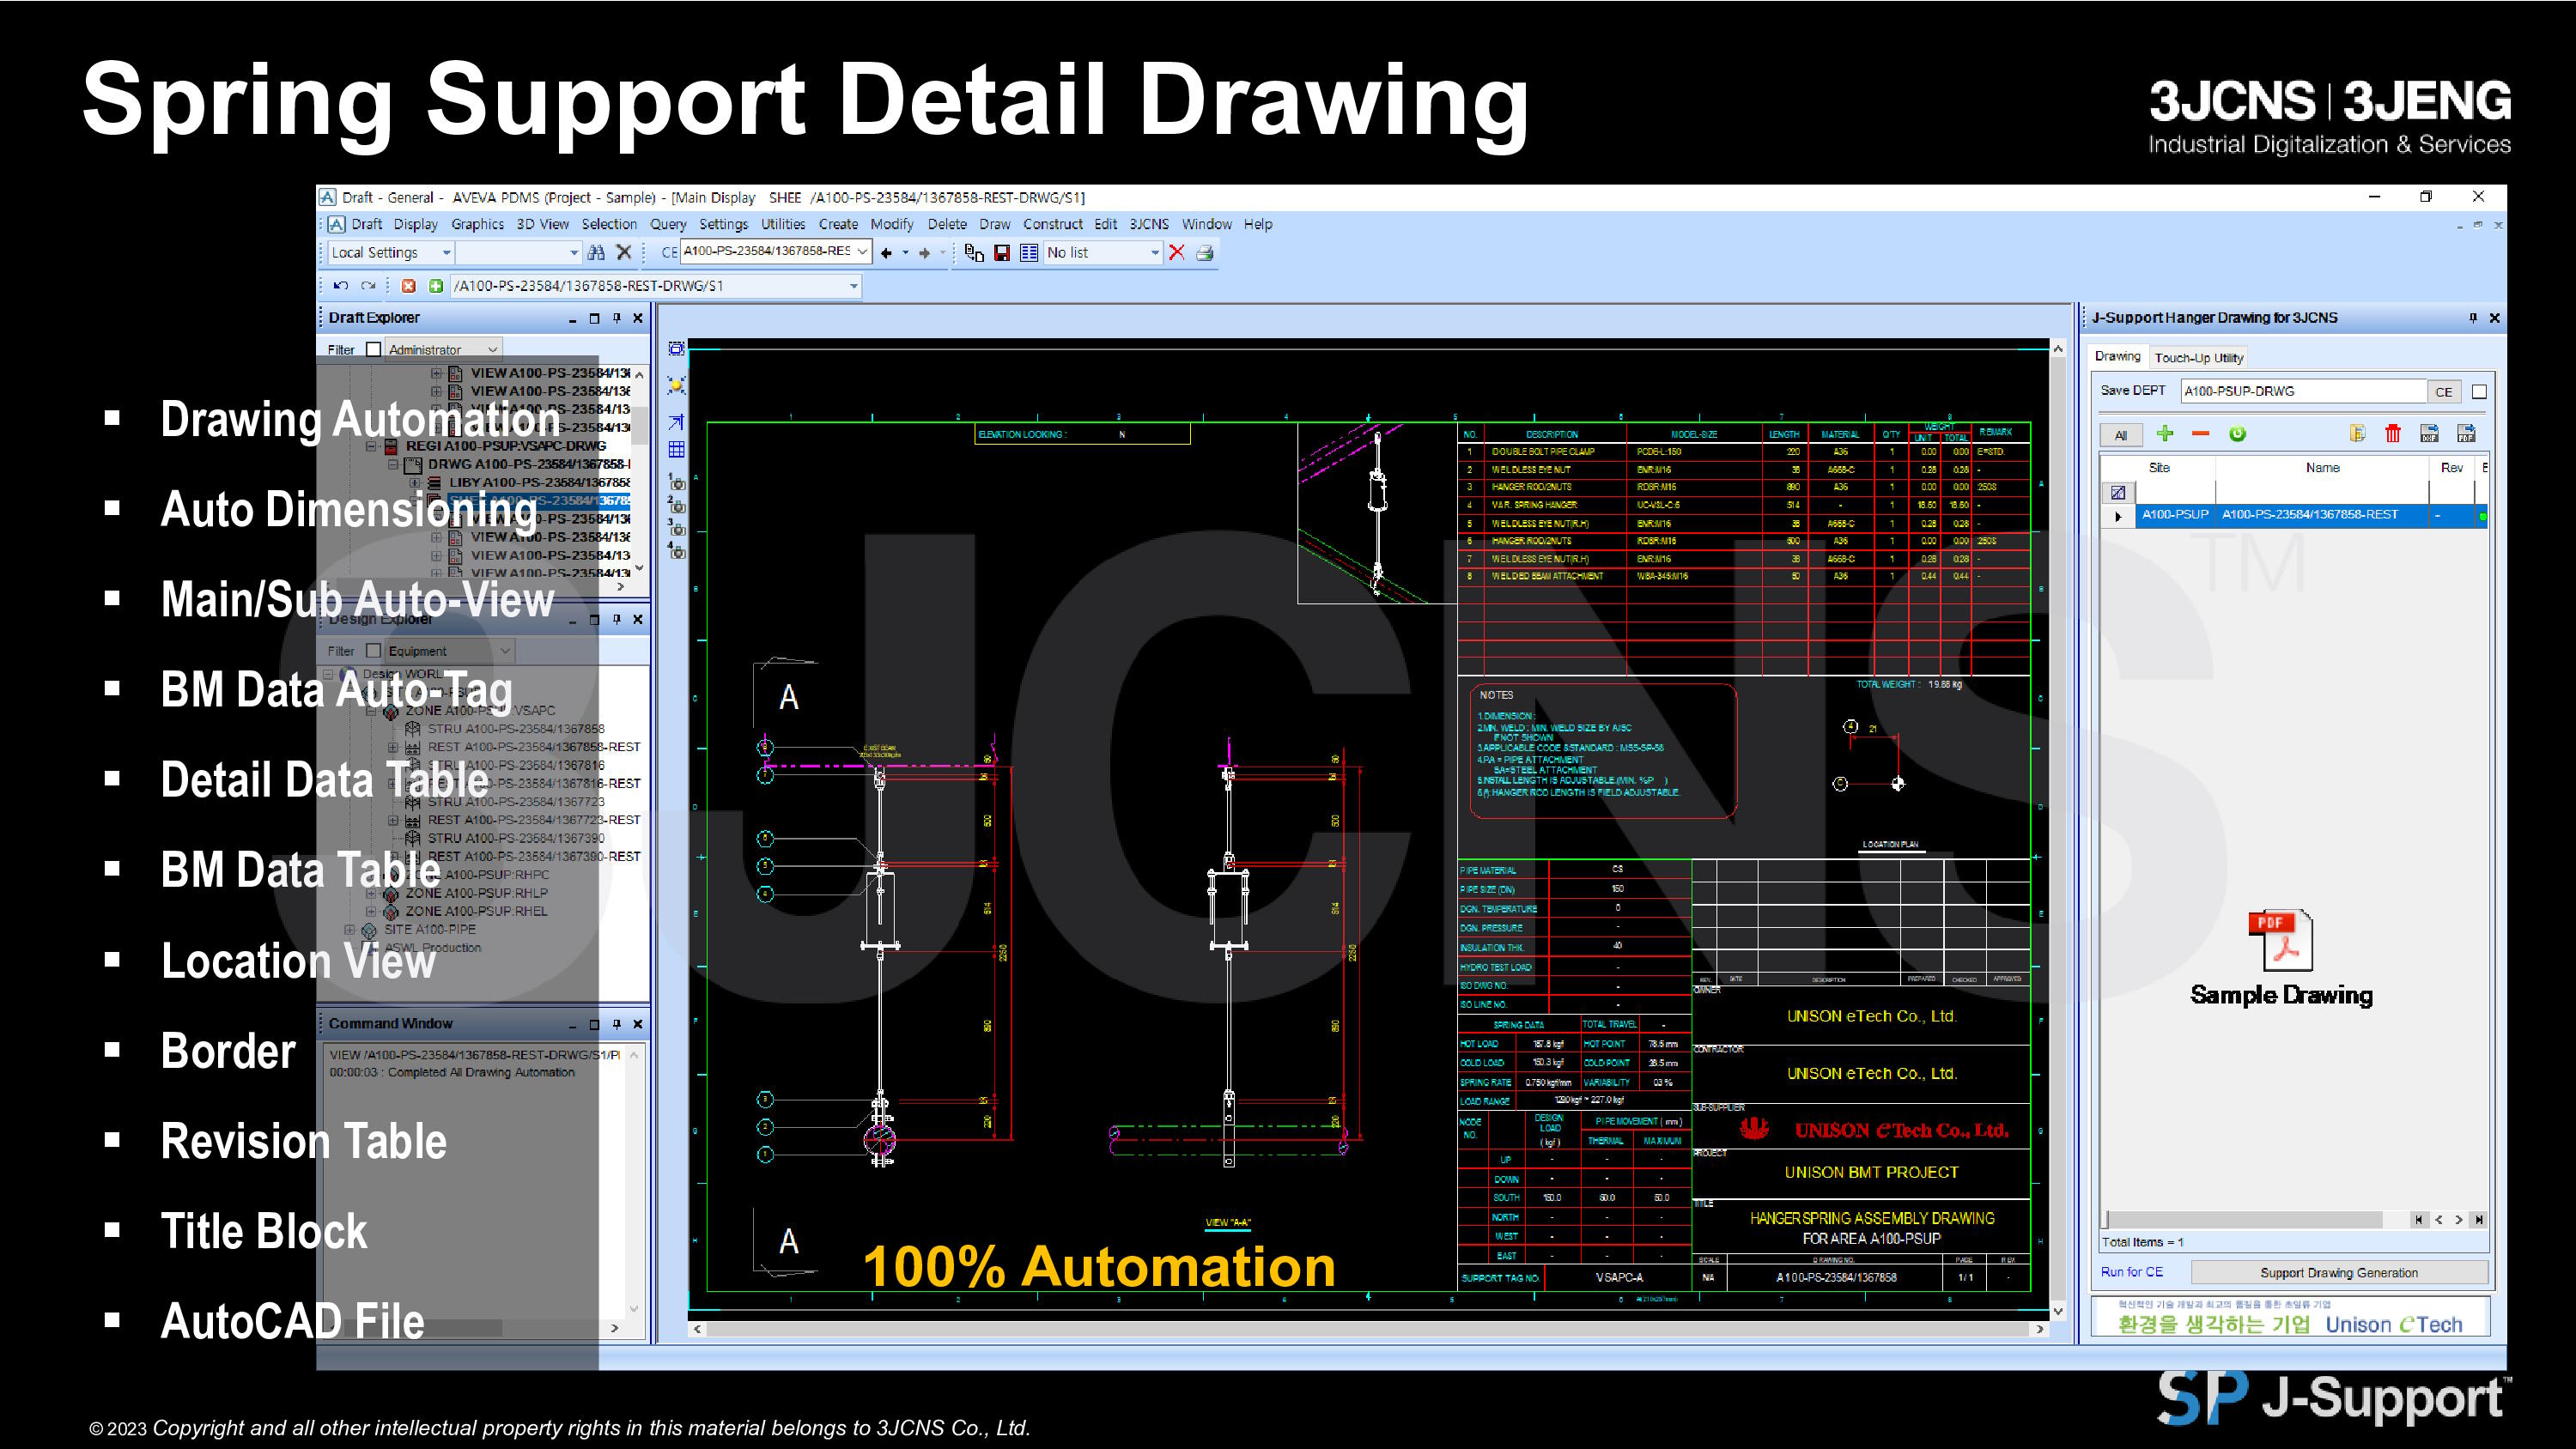
Task: Click the DXF export icon
Action: tap(2430, 433)
